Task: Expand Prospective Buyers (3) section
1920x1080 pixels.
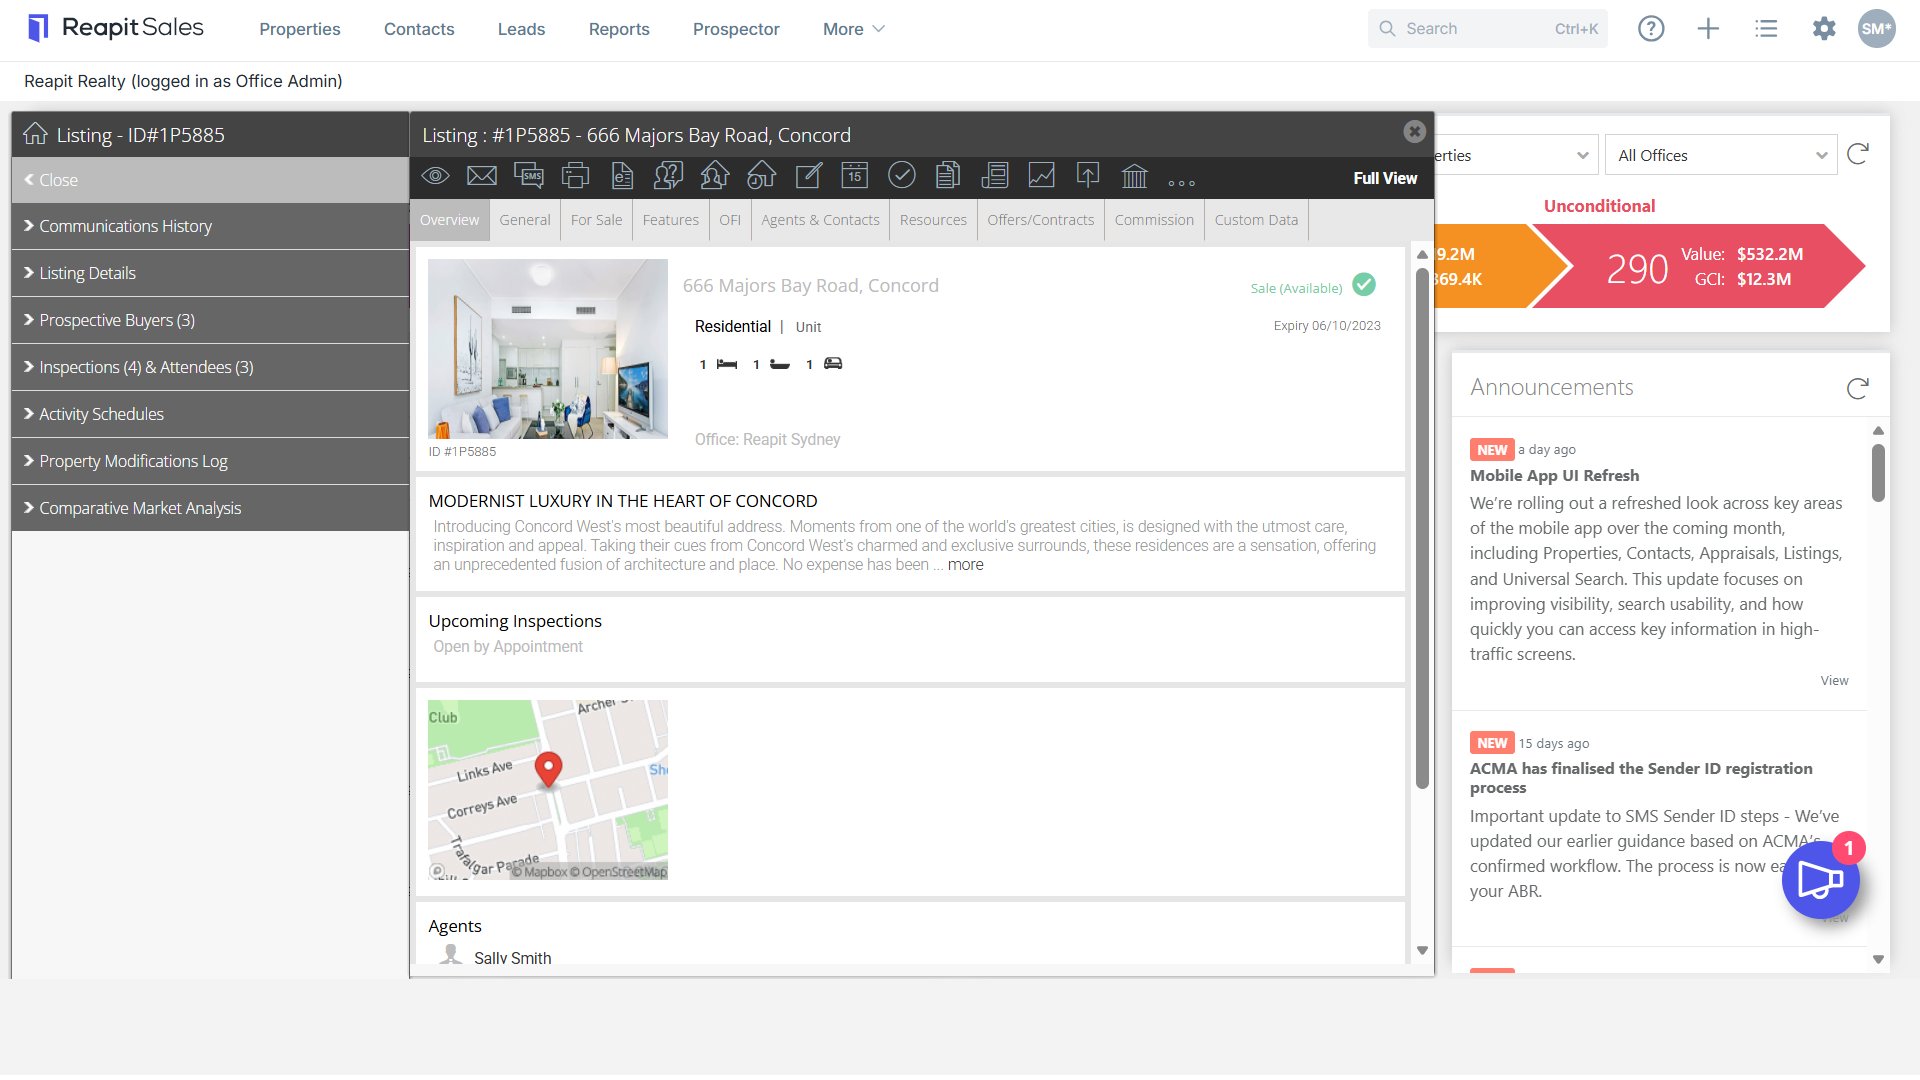Action: 210,320
